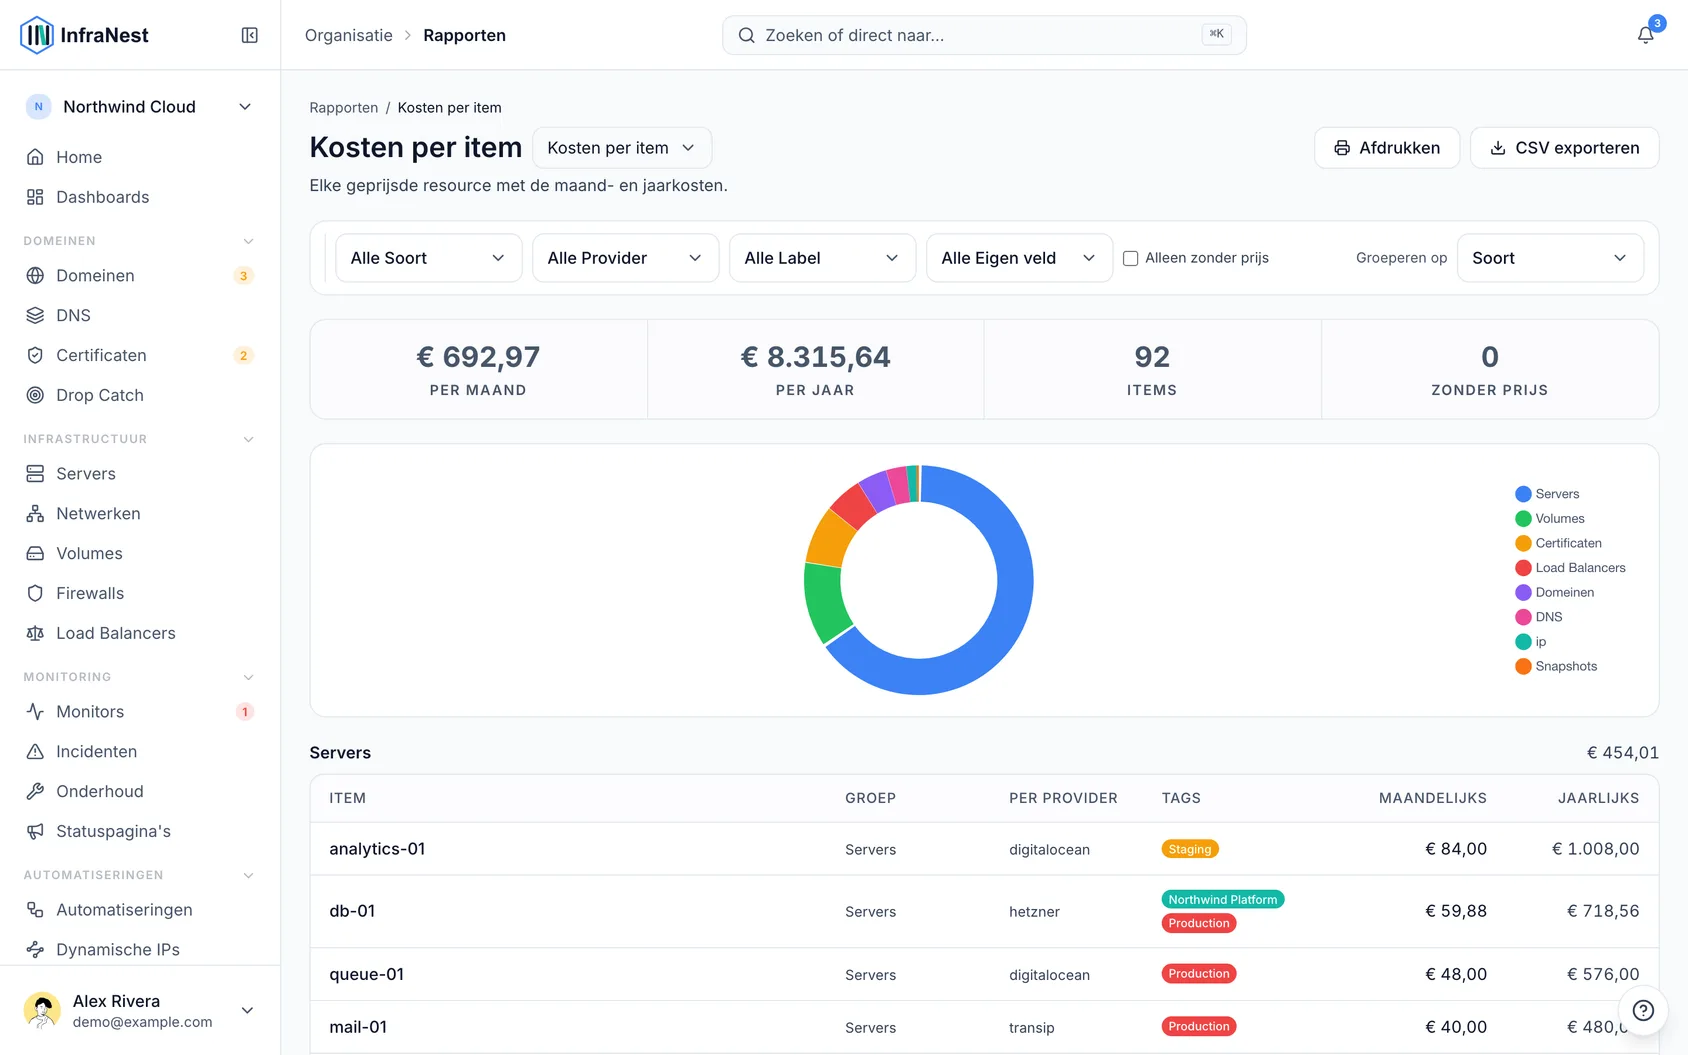This screenshot has width=1688, height=1055.
Task: Open Certificaten shield item
Action: click(140, 355)
